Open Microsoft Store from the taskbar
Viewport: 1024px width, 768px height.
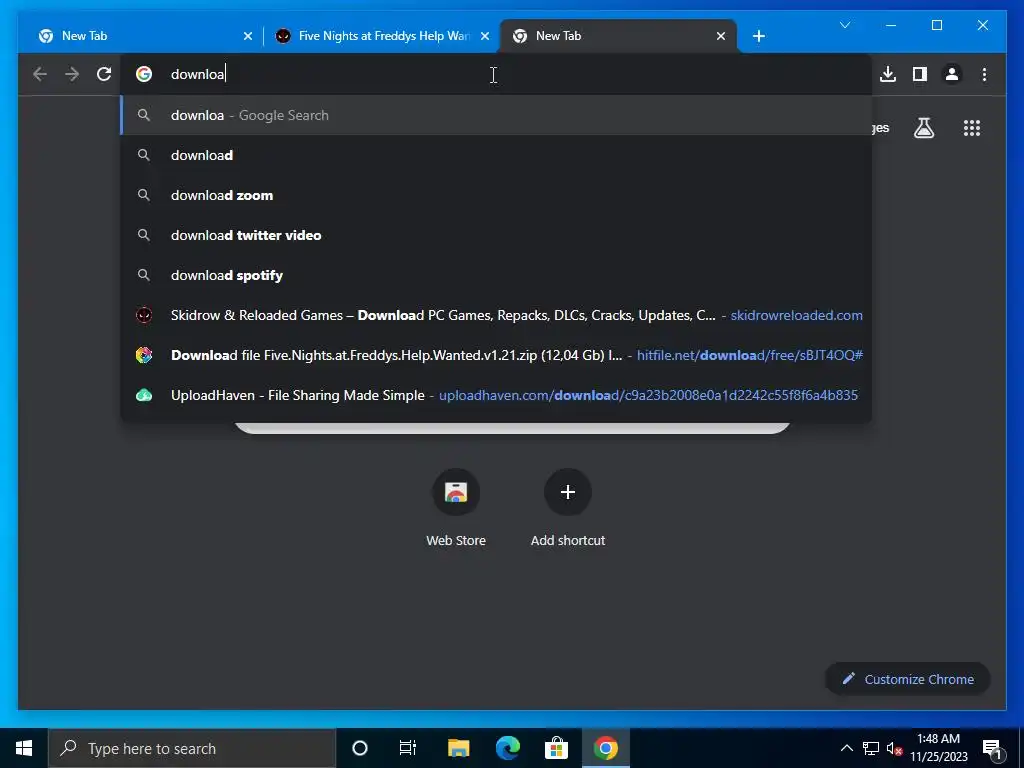point(556,748)
